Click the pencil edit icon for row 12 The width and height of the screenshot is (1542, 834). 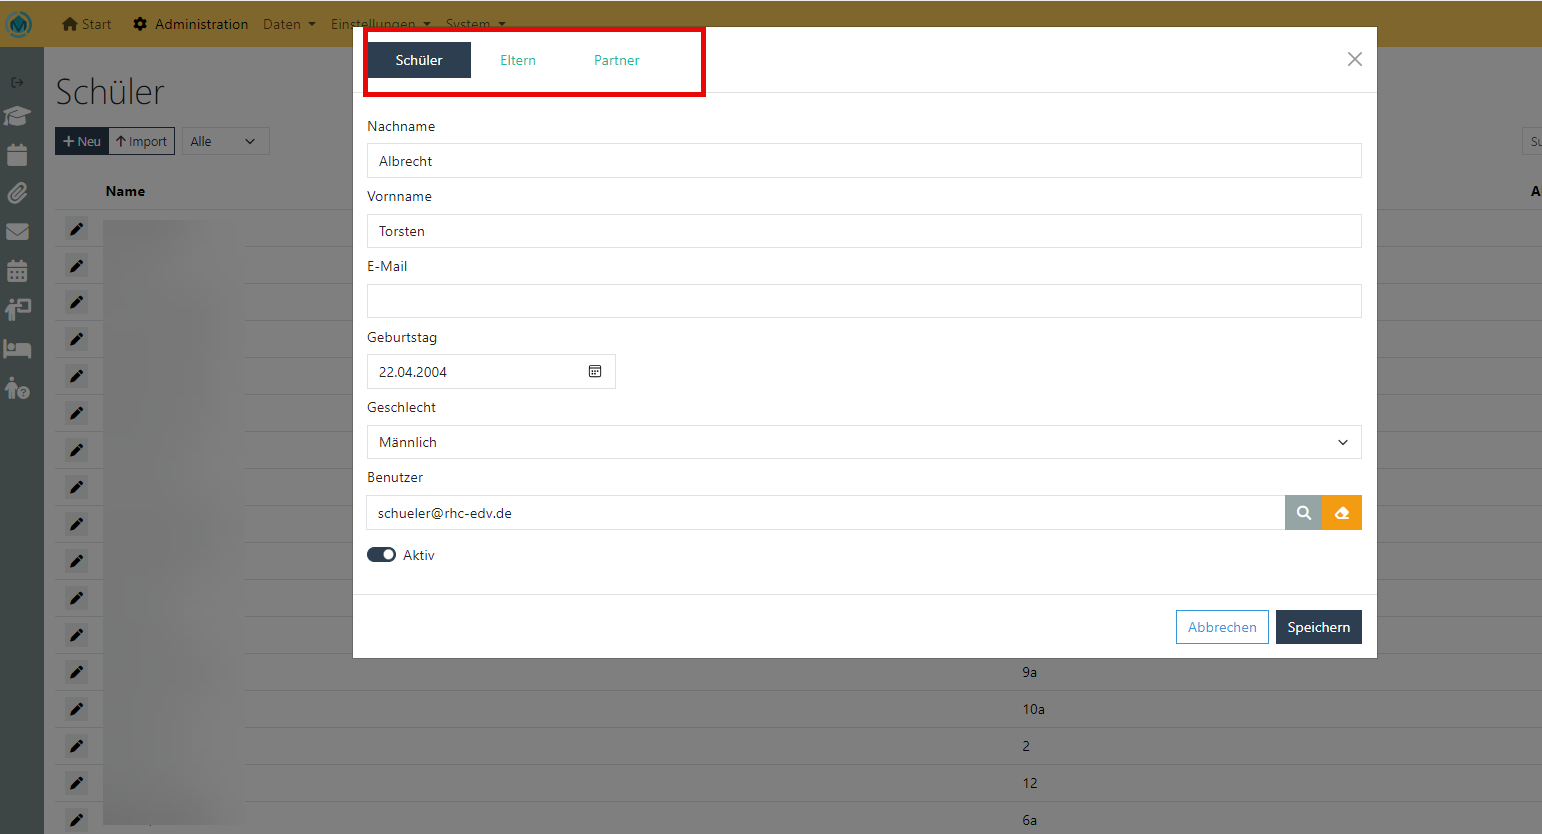(x=77, y=783)
